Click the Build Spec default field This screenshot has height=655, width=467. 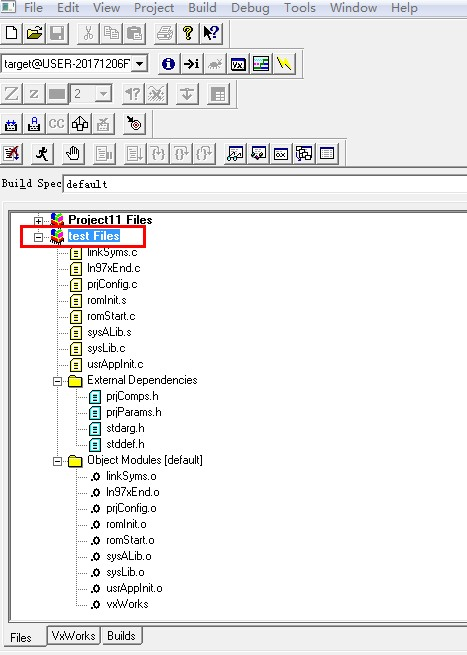click(265, 184)
